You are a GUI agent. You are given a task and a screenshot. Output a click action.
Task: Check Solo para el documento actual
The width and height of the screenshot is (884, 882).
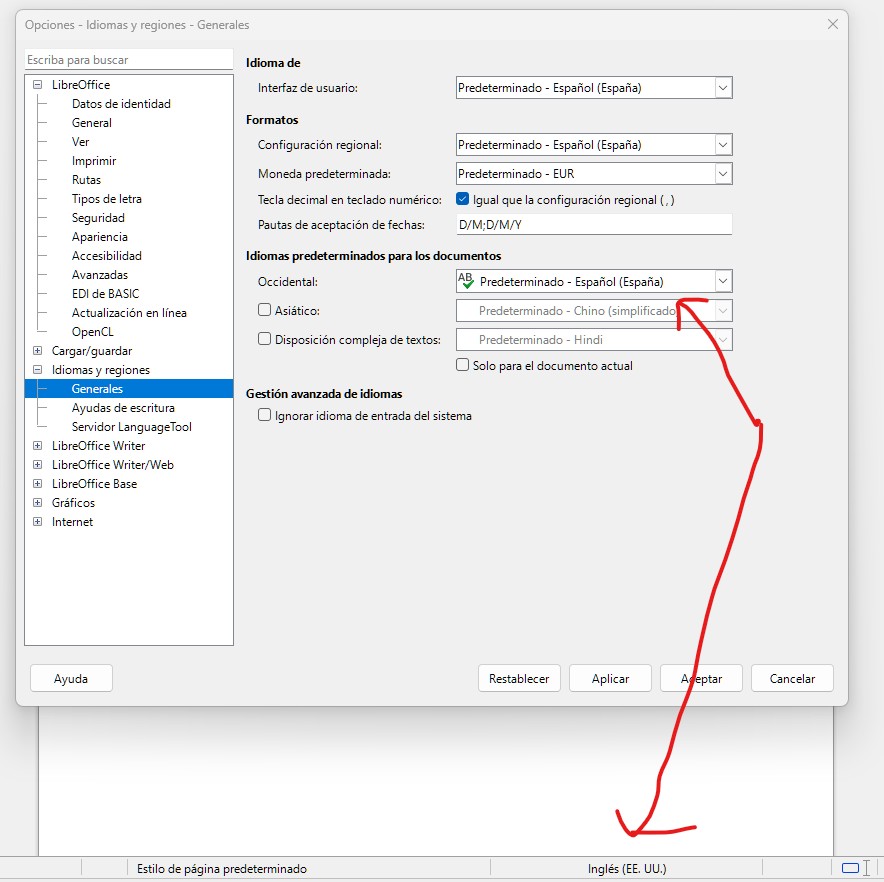click(x=463, y=365)
